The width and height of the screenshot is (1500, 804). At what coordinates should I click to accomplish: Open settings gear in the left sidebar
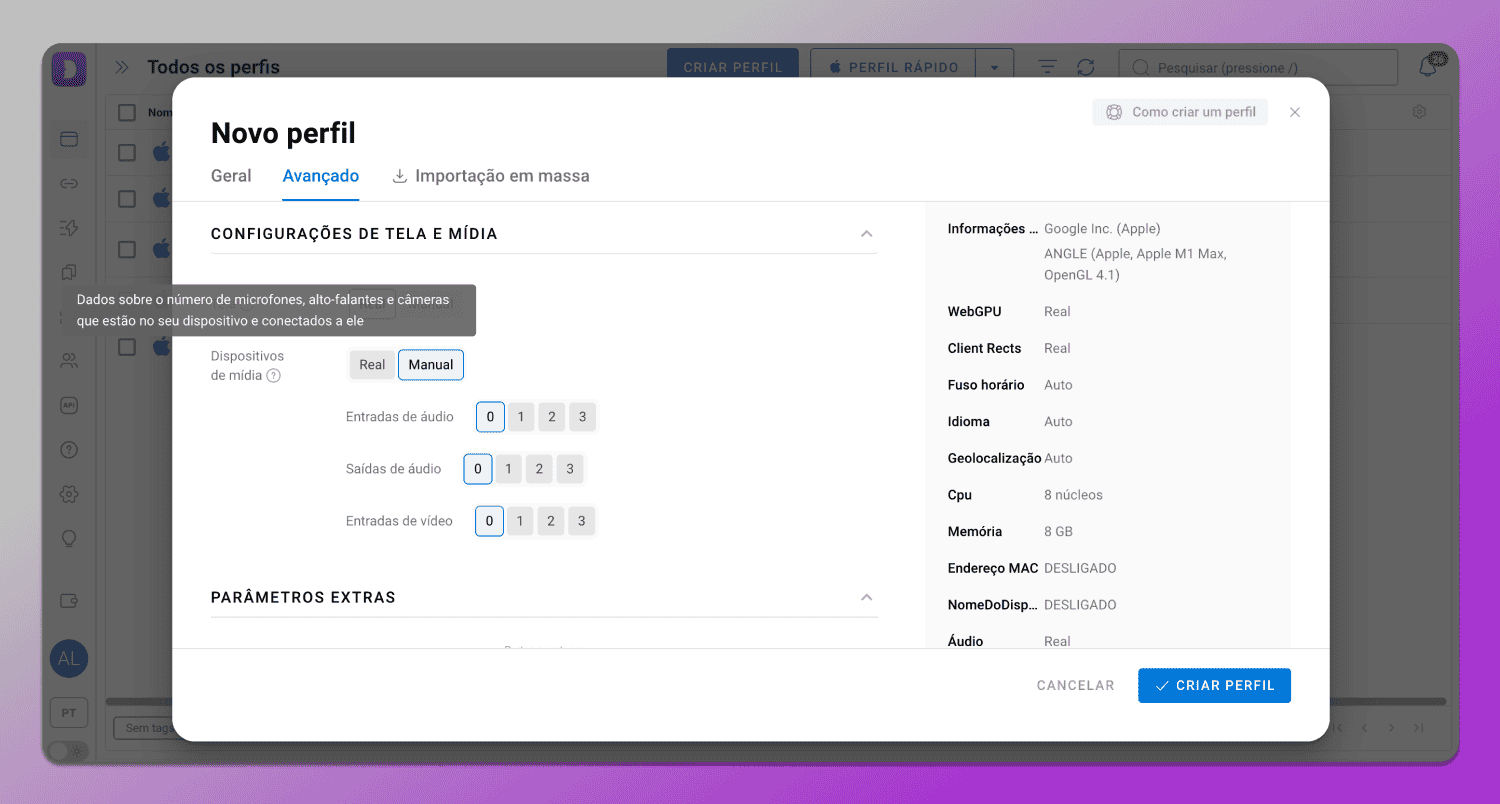(x=69, y=494)
